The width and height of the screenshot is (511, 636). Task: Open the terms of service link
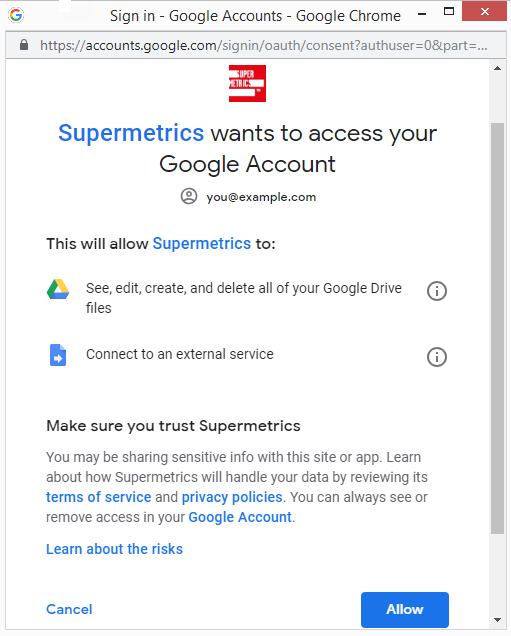point(99,497)
